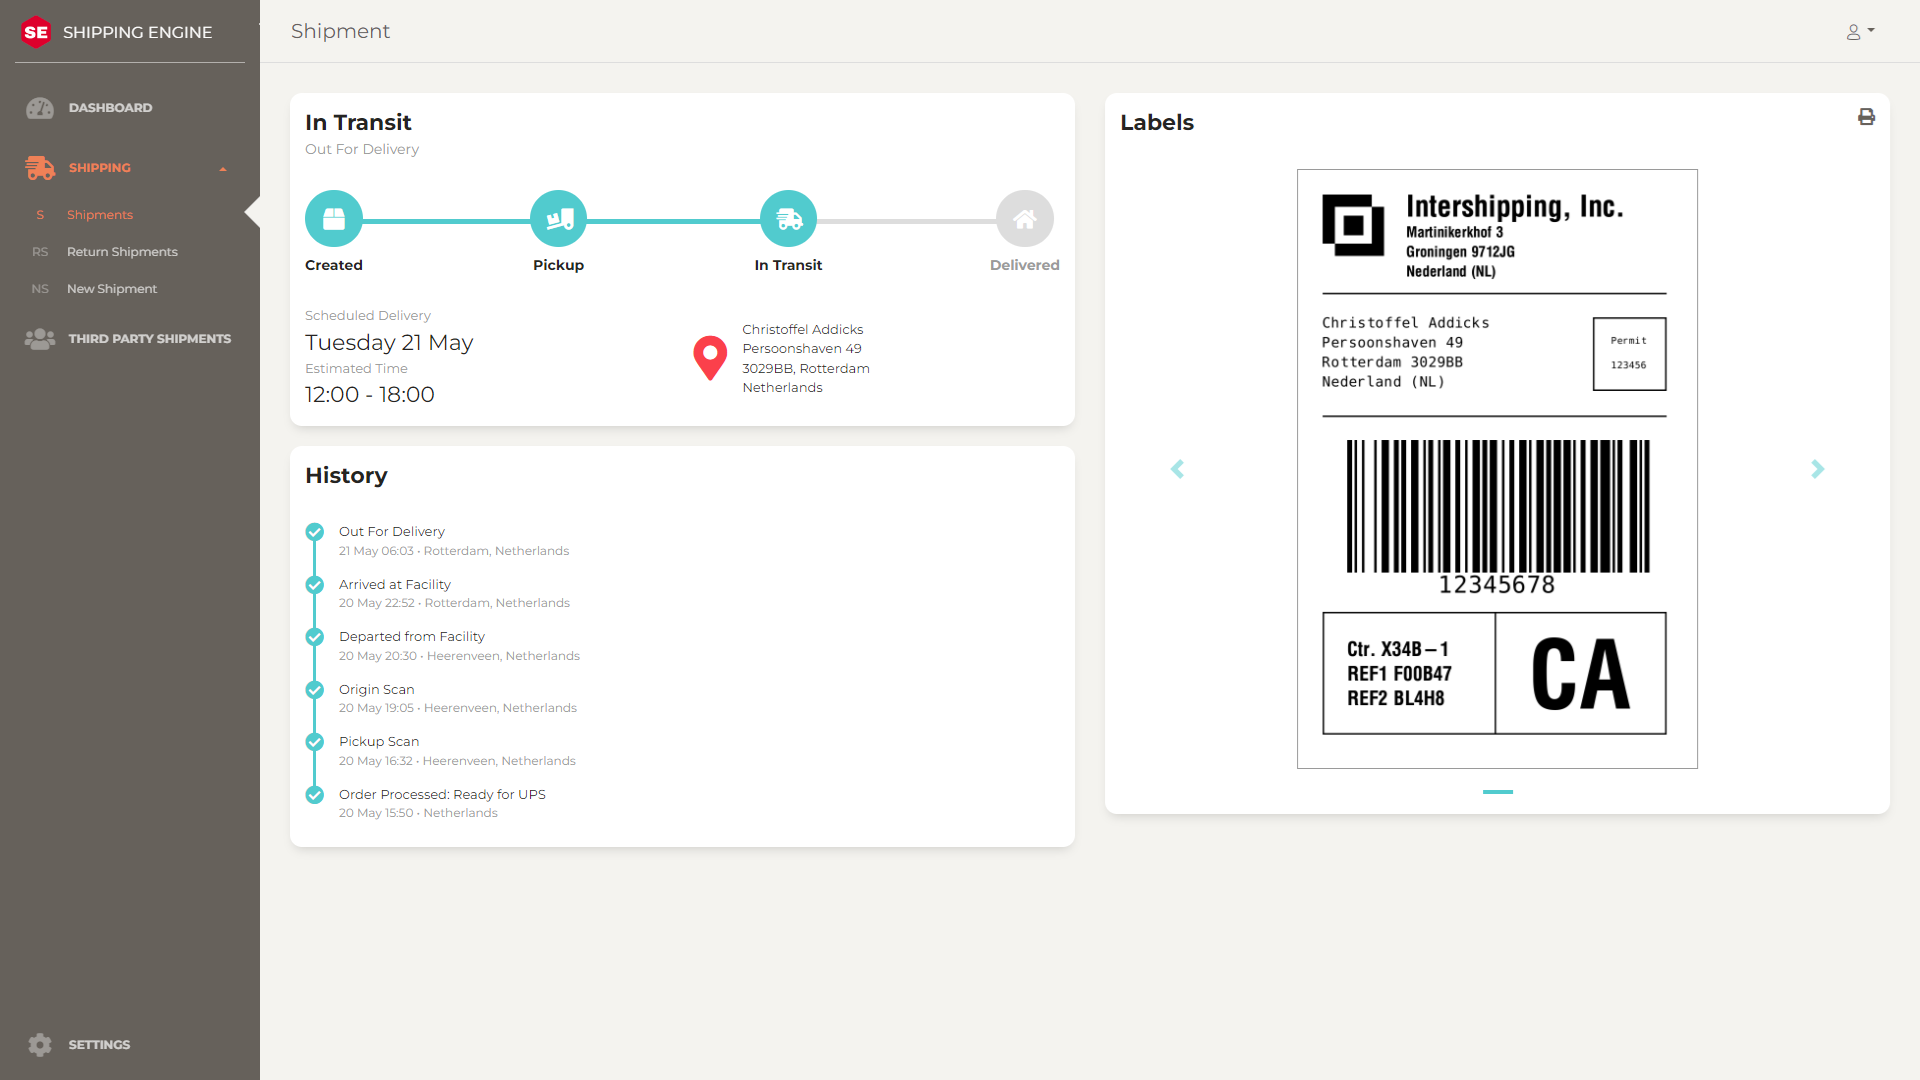Screen dimensions: 1920x1080
Task: Click the 20 May 22:52 timestamp line
Action: pos(454,603)
